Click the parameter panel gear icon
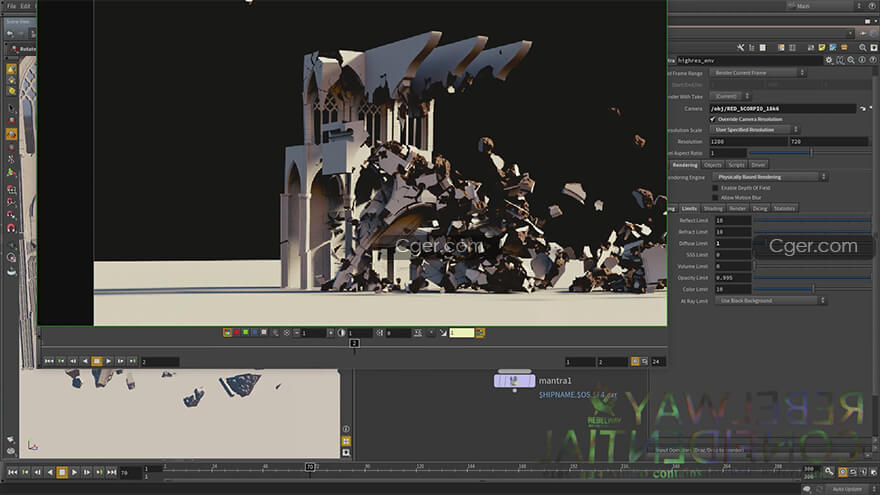Screen dimensions: 880x495 (x=828, y=60)
